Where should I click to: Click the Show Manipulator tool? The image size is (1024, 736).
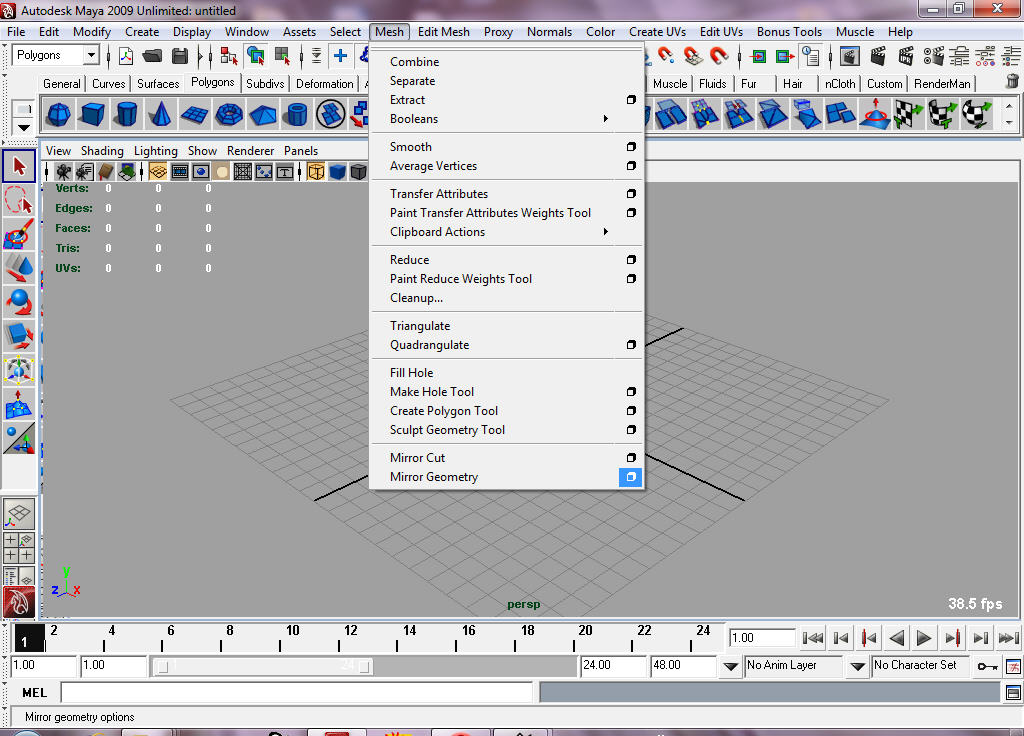click(19, 438)
